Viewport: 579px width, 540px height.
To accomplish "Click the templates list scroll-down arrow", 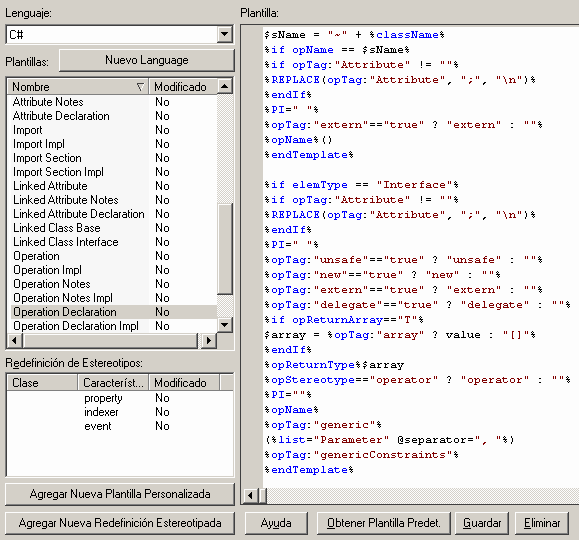I will (x=224, y=325).
